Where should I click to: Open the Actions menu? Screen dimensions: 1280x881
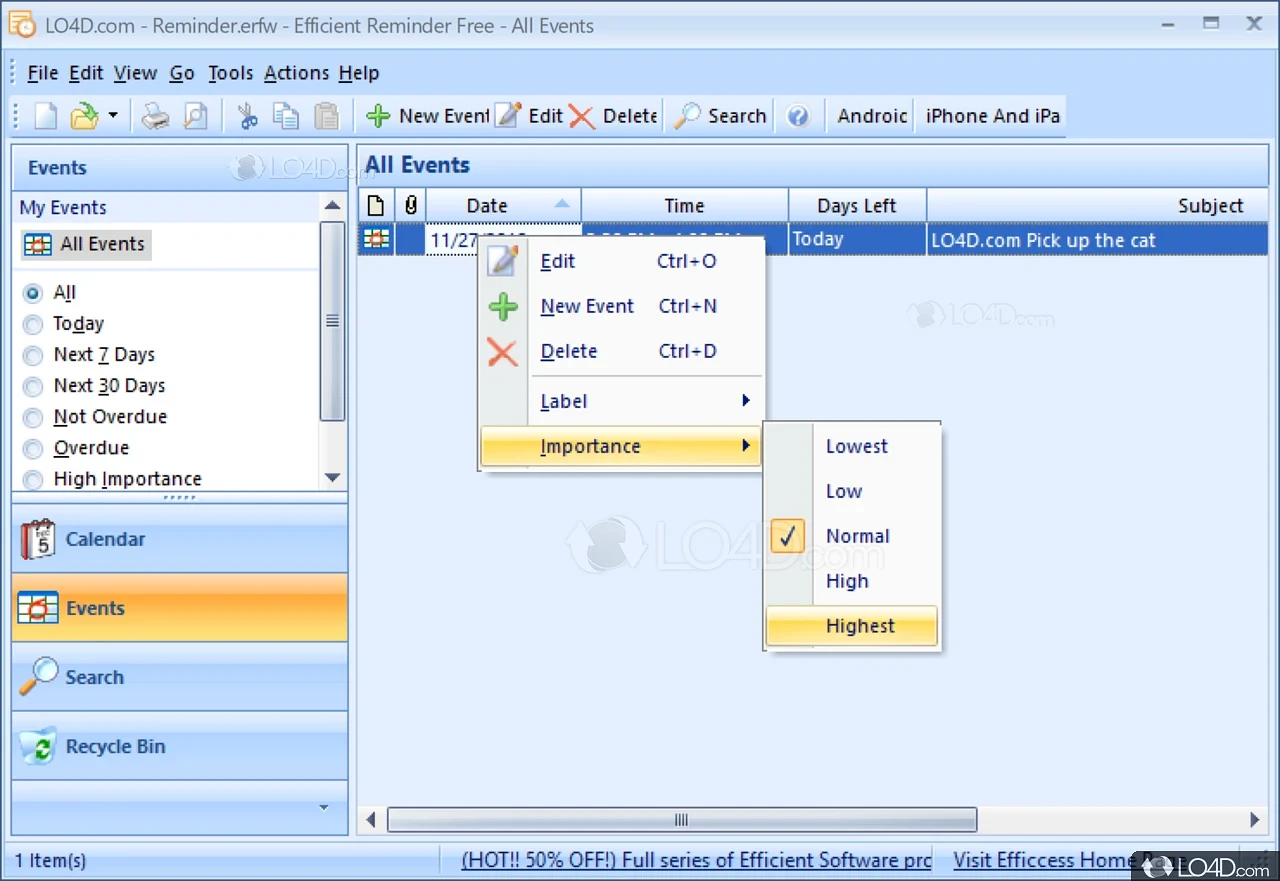tap(296, 73)
